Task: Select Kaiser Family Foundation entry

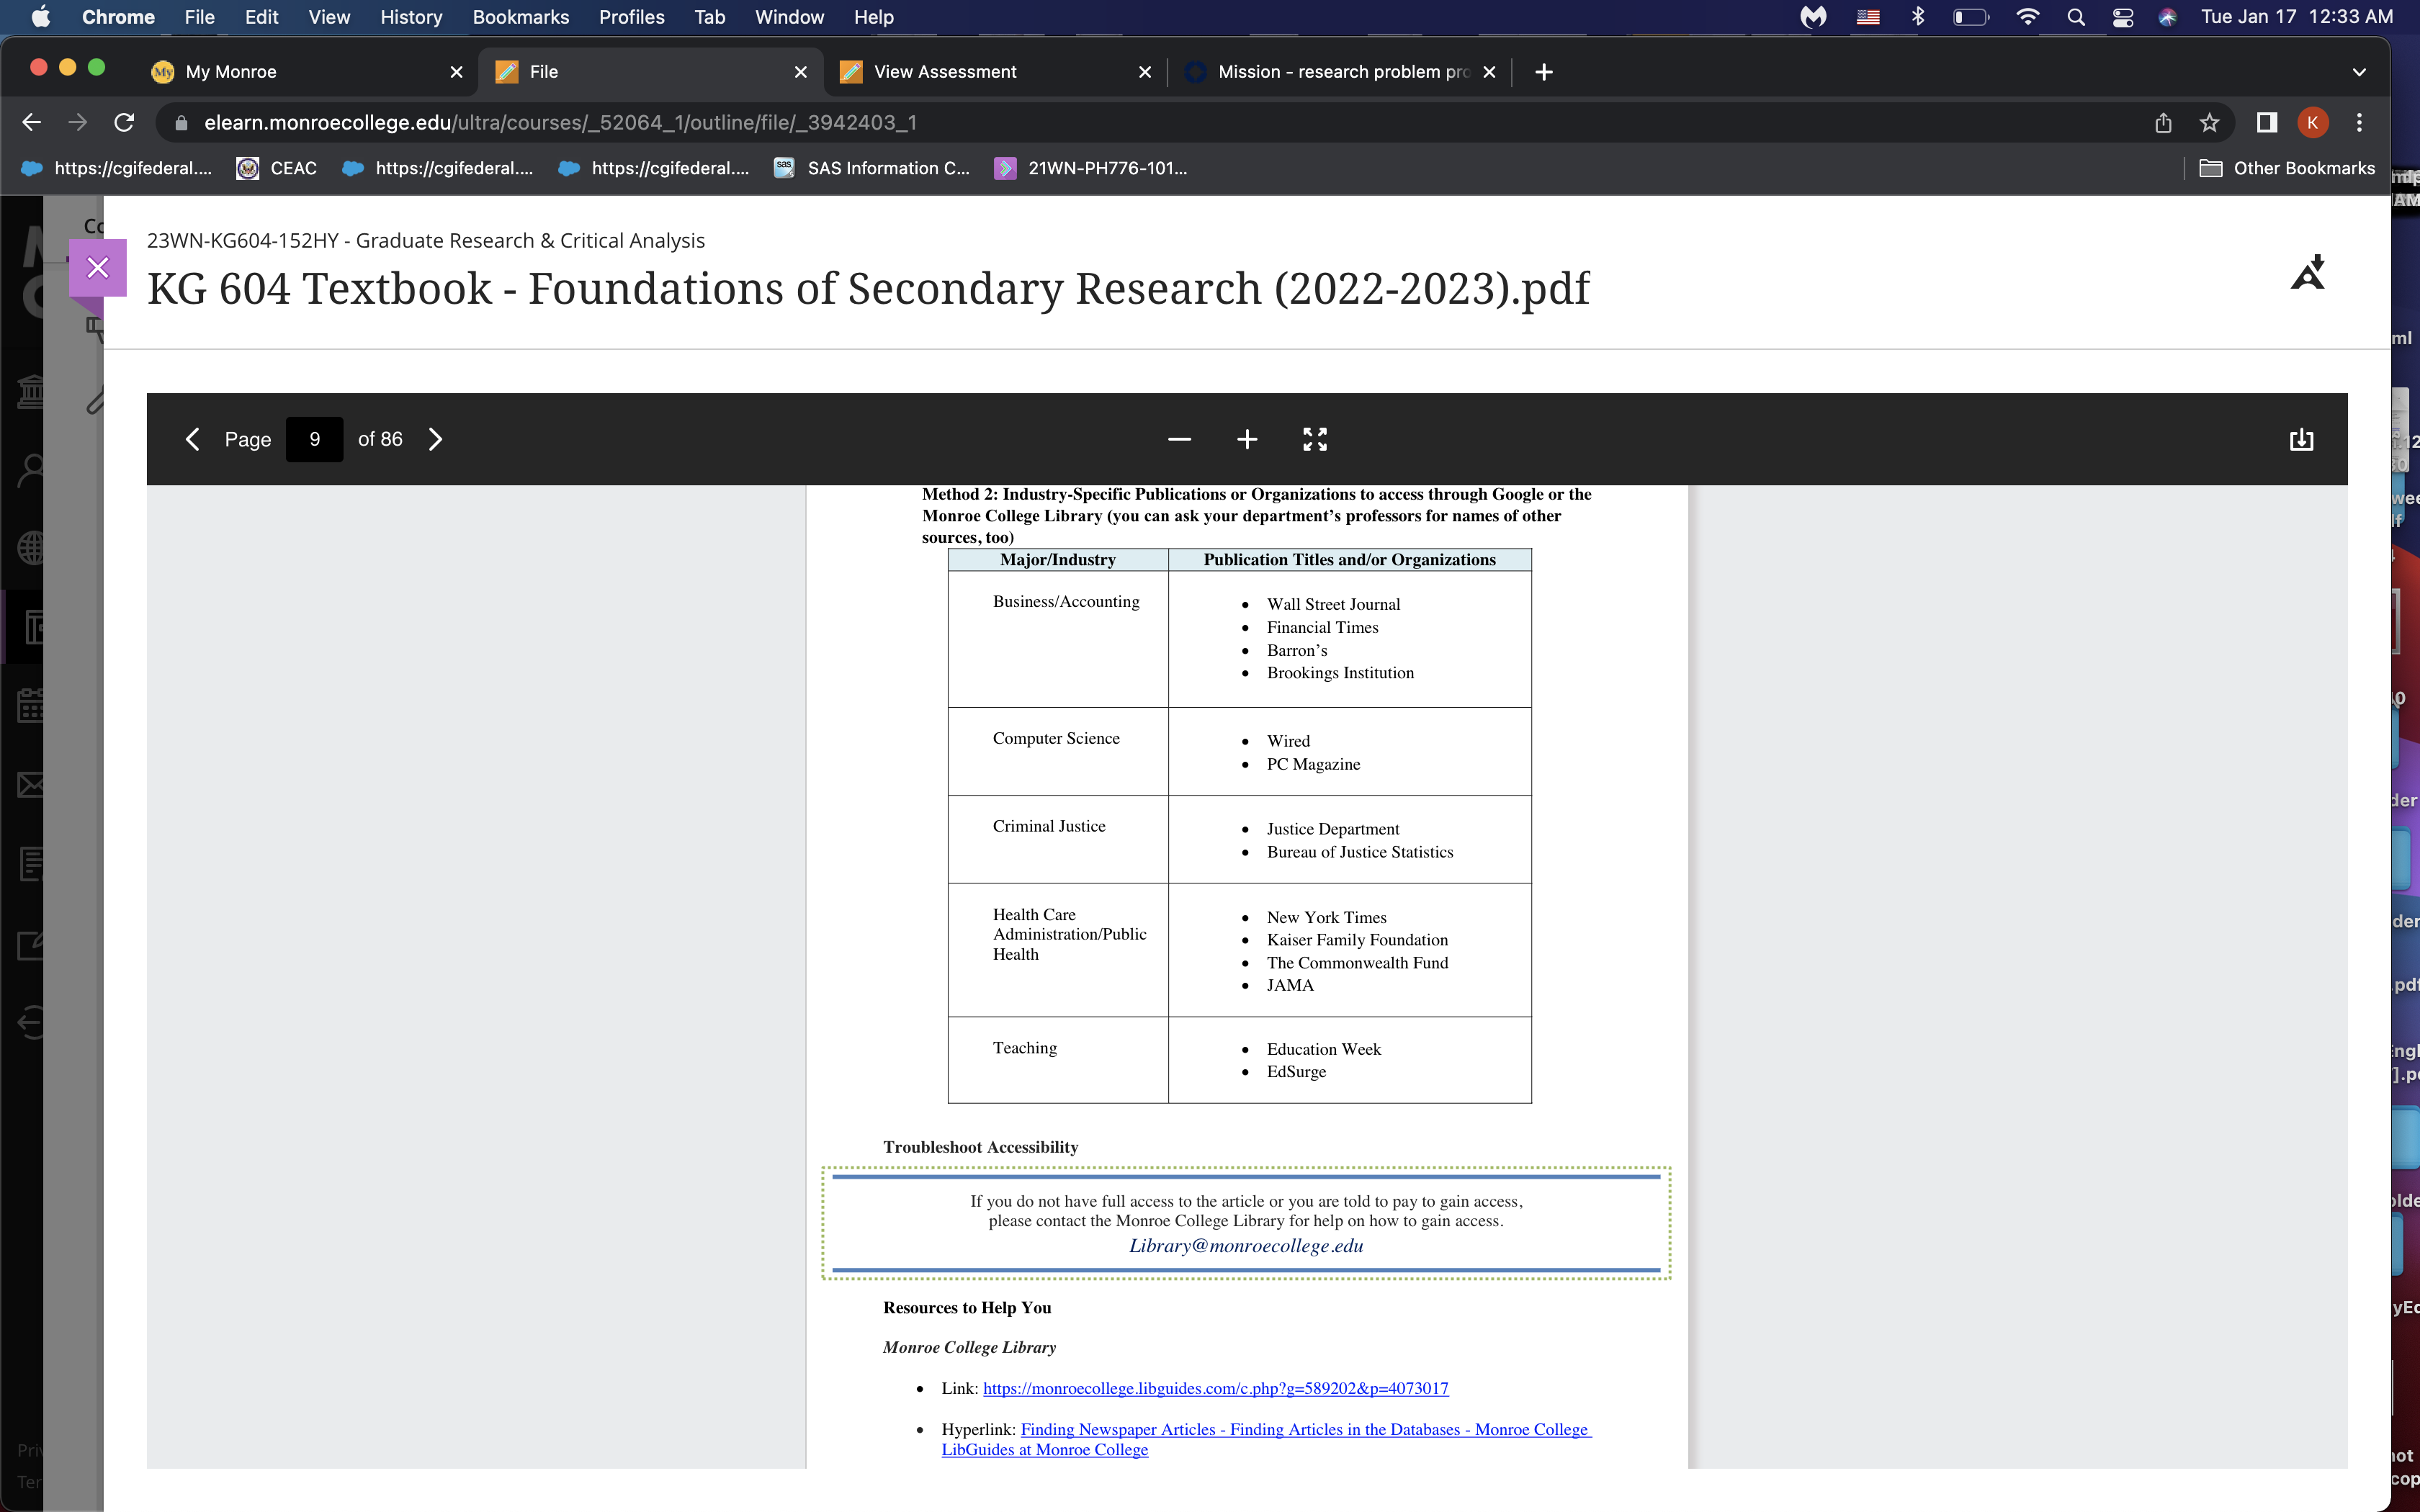Action: (x=1357, y=940)
